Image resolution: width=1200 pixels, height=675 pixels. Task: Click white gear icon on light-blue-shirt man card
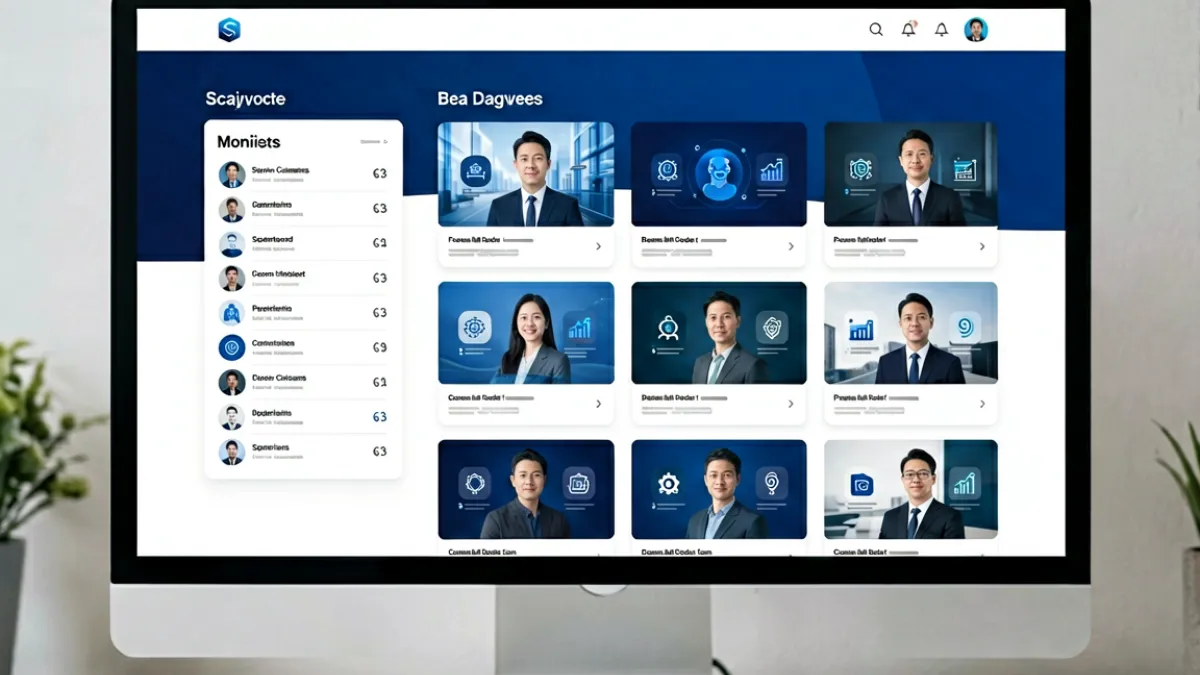pyautogui.click(x=668, y=484)
